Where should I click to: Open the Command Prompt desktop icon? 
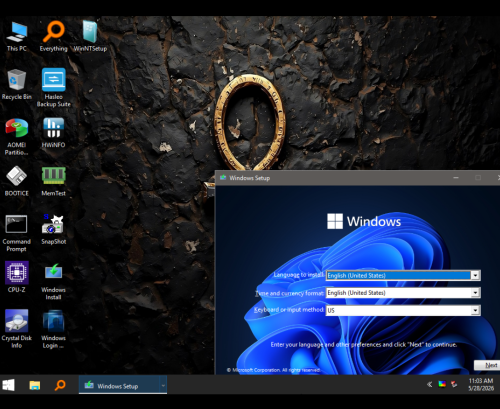pyautogui.click(x=17, y=233)
